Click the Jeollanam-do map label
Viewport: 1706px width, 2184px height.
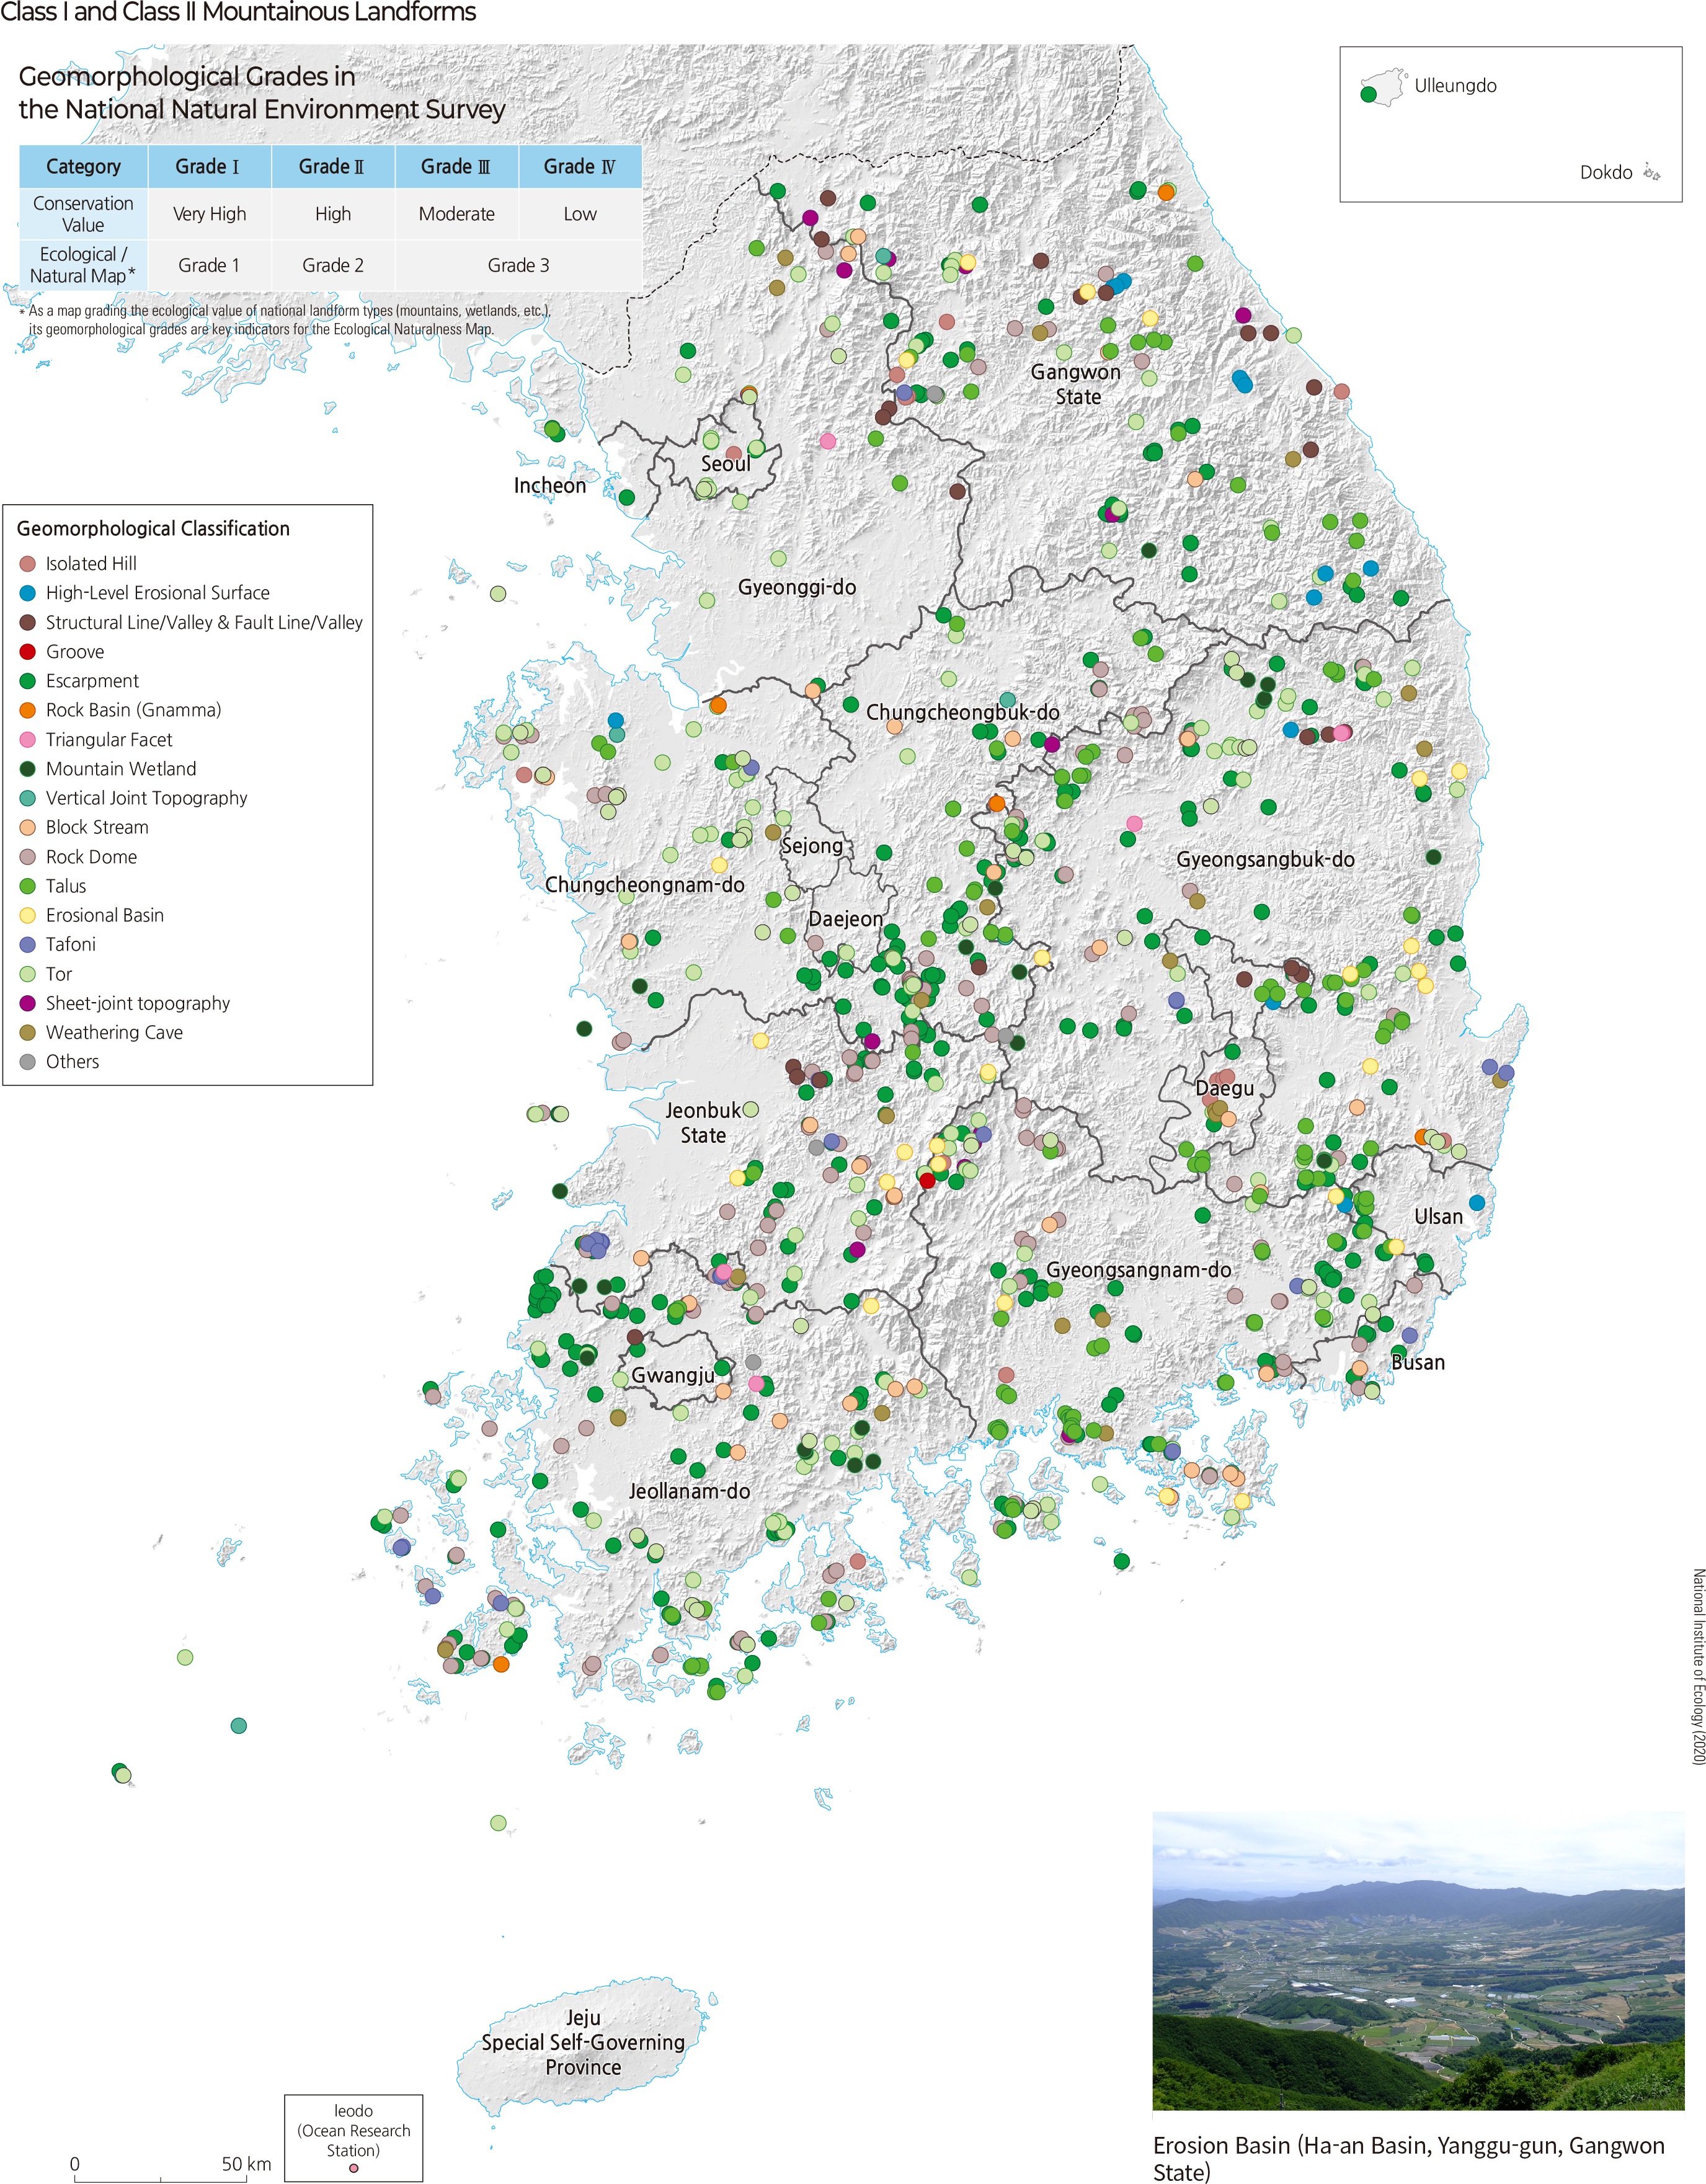689,1491
